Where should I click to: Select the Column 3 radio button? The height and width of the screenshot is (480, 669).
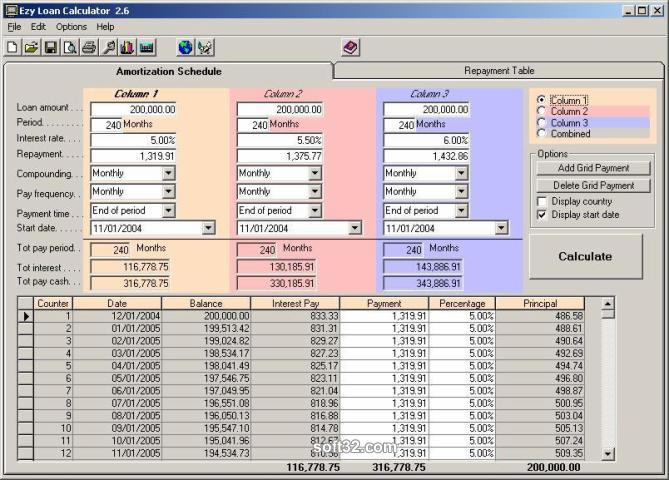pyautogui.click(x=541, y=122)
